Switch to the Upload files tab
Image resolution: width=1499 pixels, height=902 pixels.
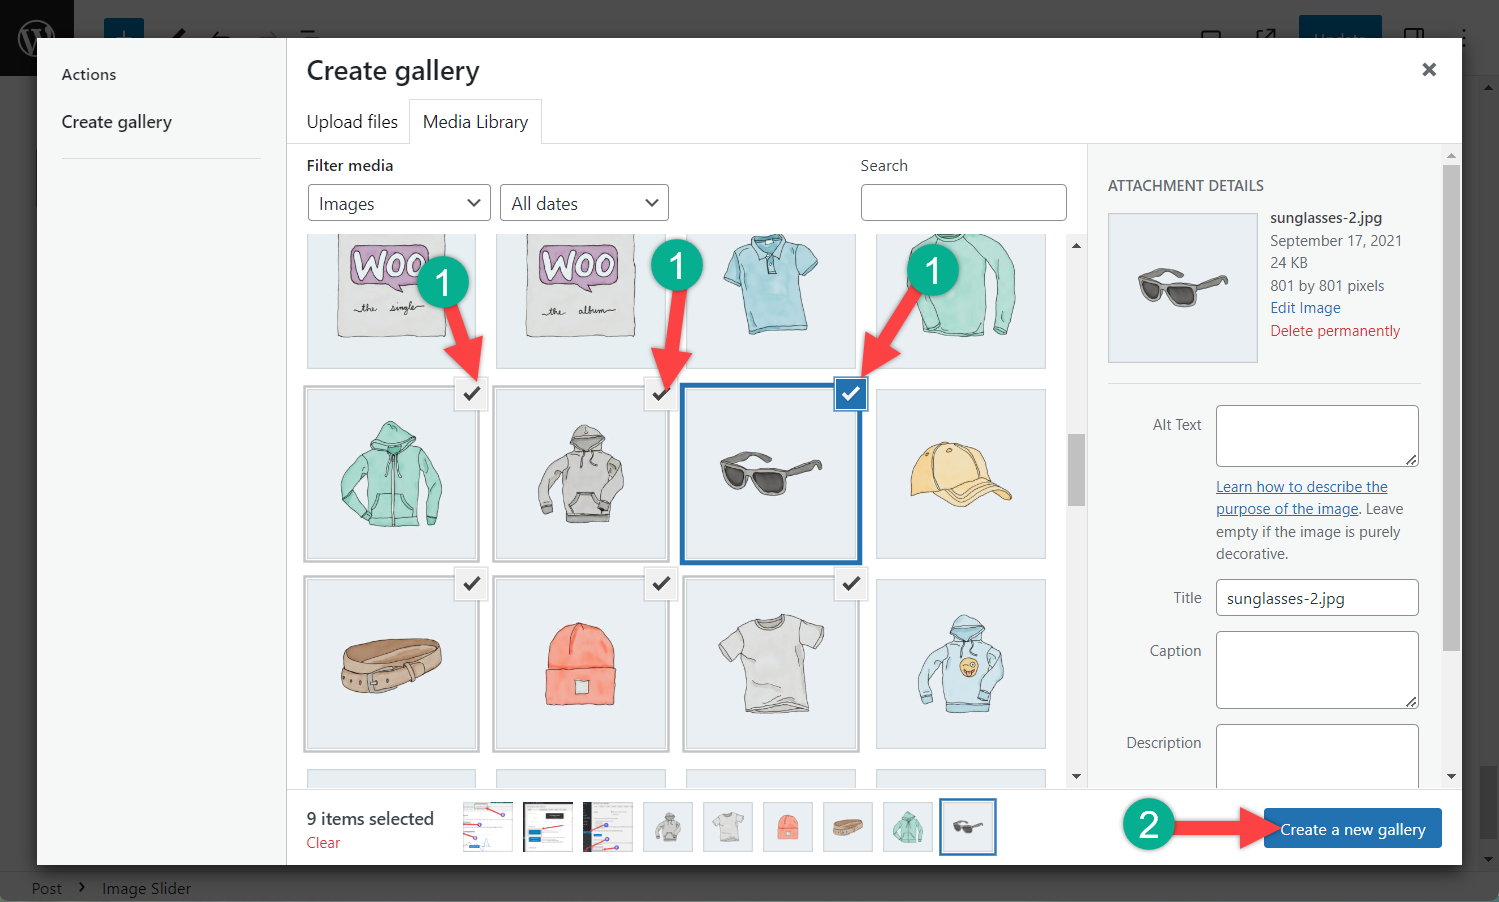351,121
